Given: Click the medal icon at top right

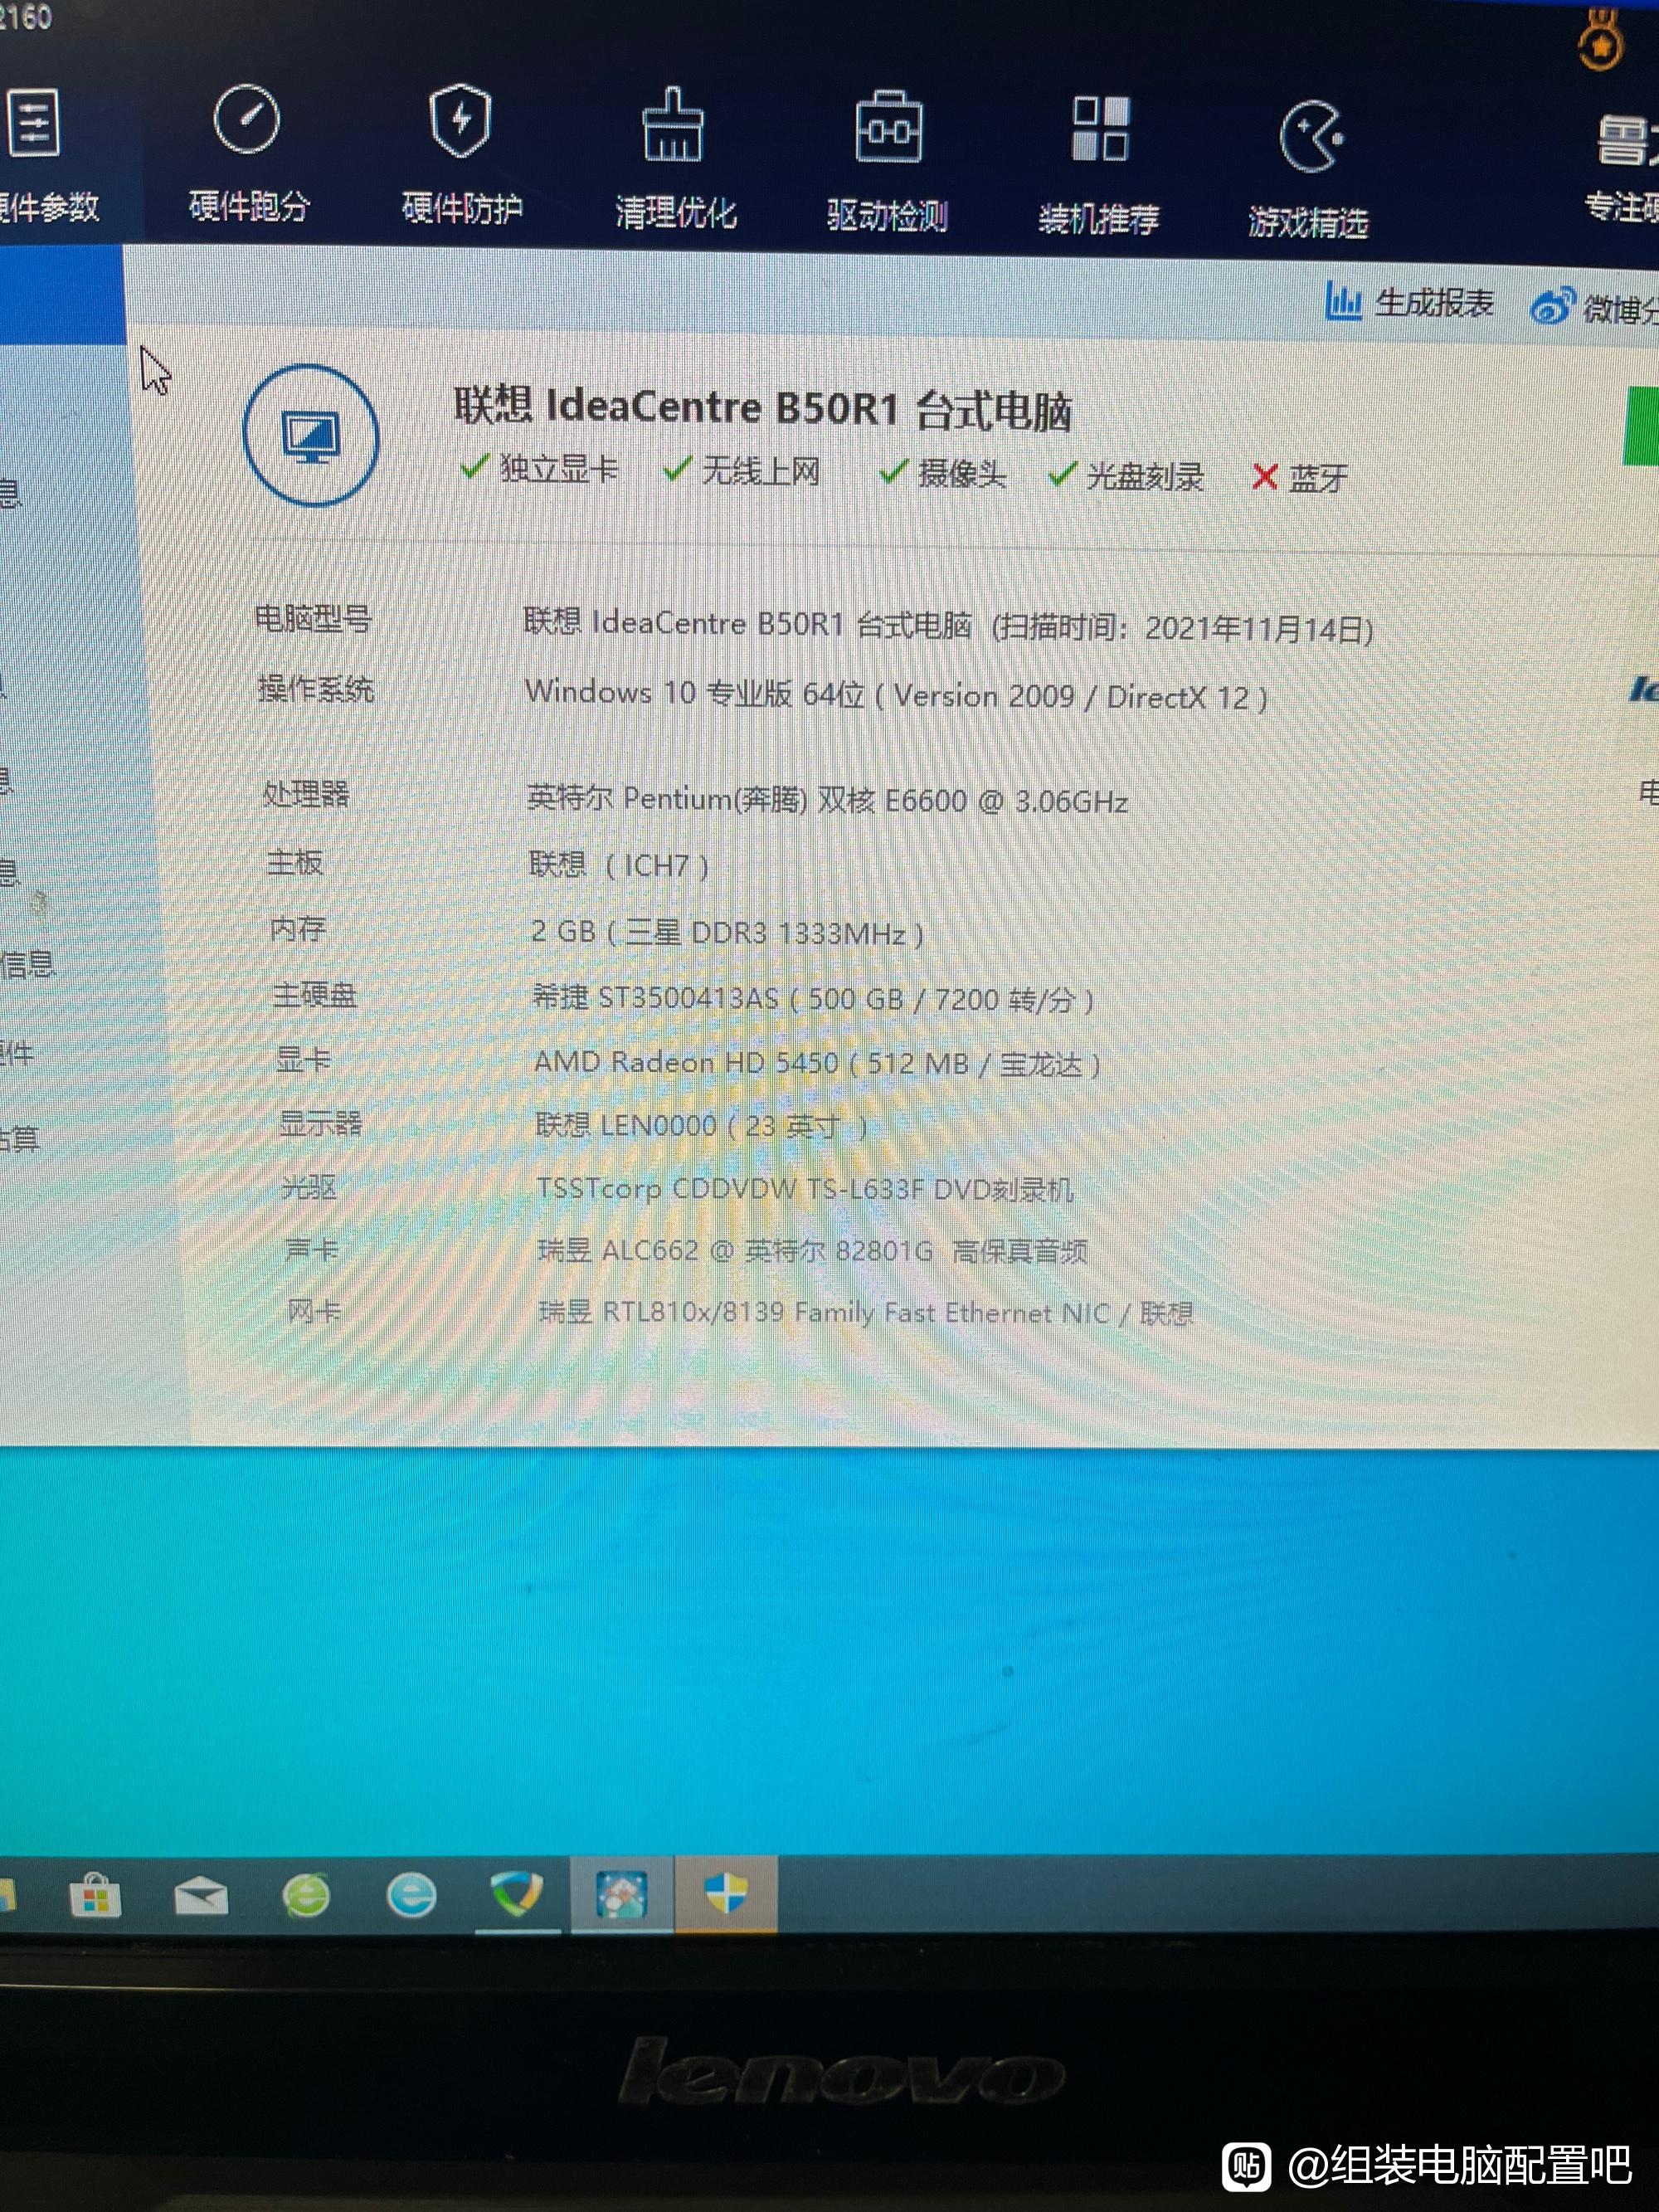Looking at the screenshot, I should pos(1600,40).
